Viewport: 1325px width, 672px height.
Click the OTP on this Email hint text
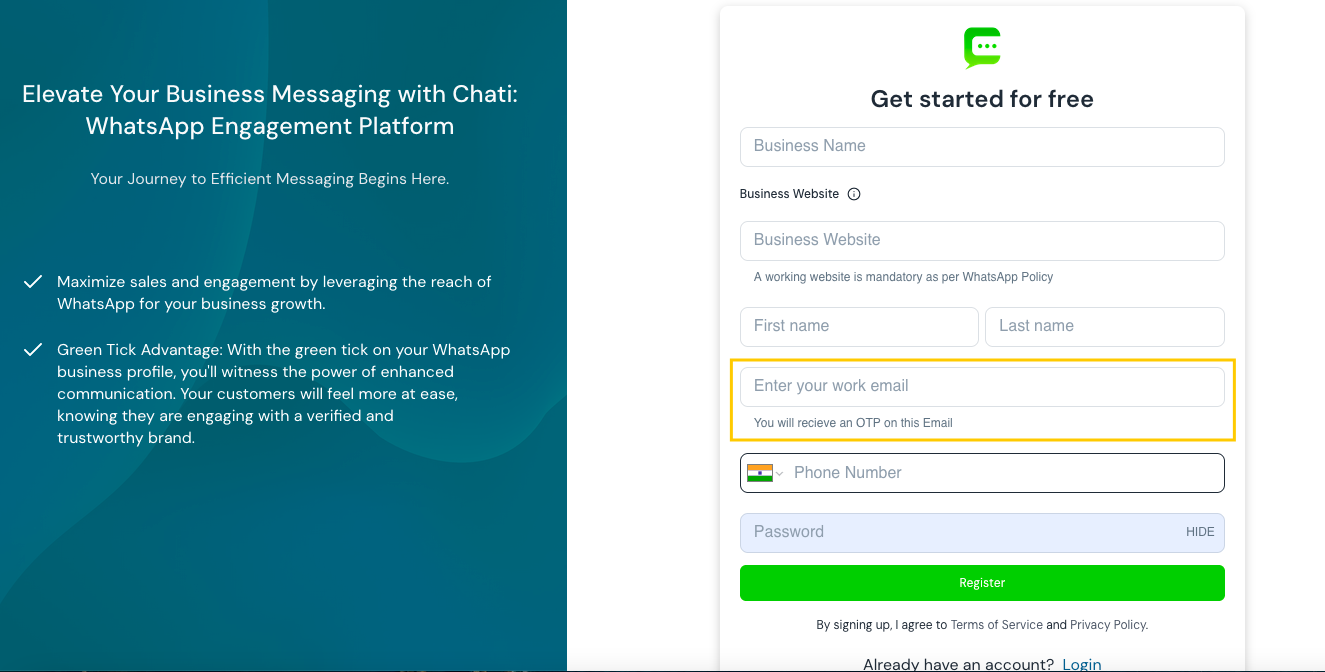pyautogui.click(x=852, y=423)
